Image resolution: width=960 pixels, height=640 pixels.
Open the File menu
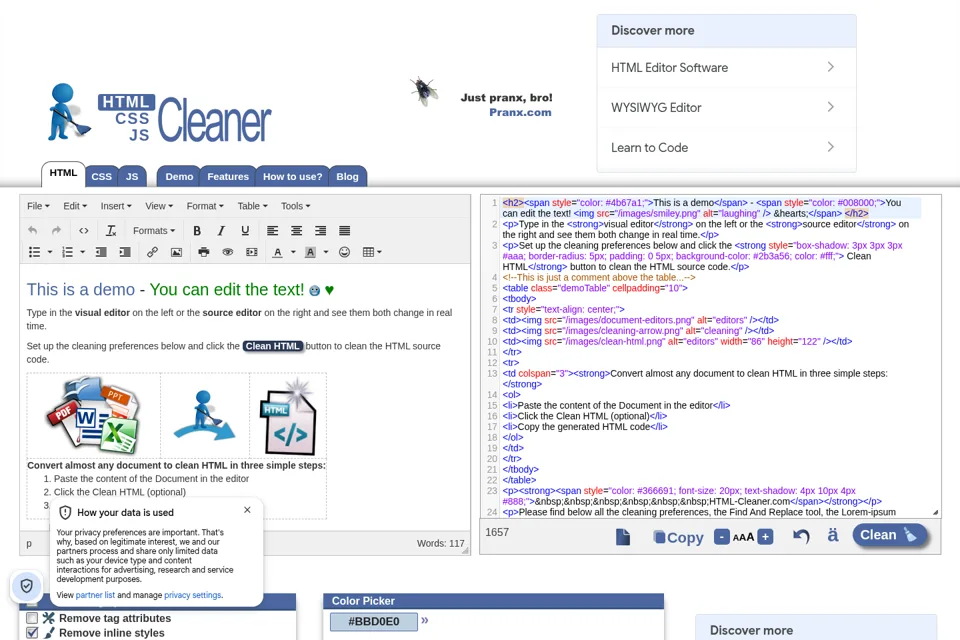click(38, 206)
